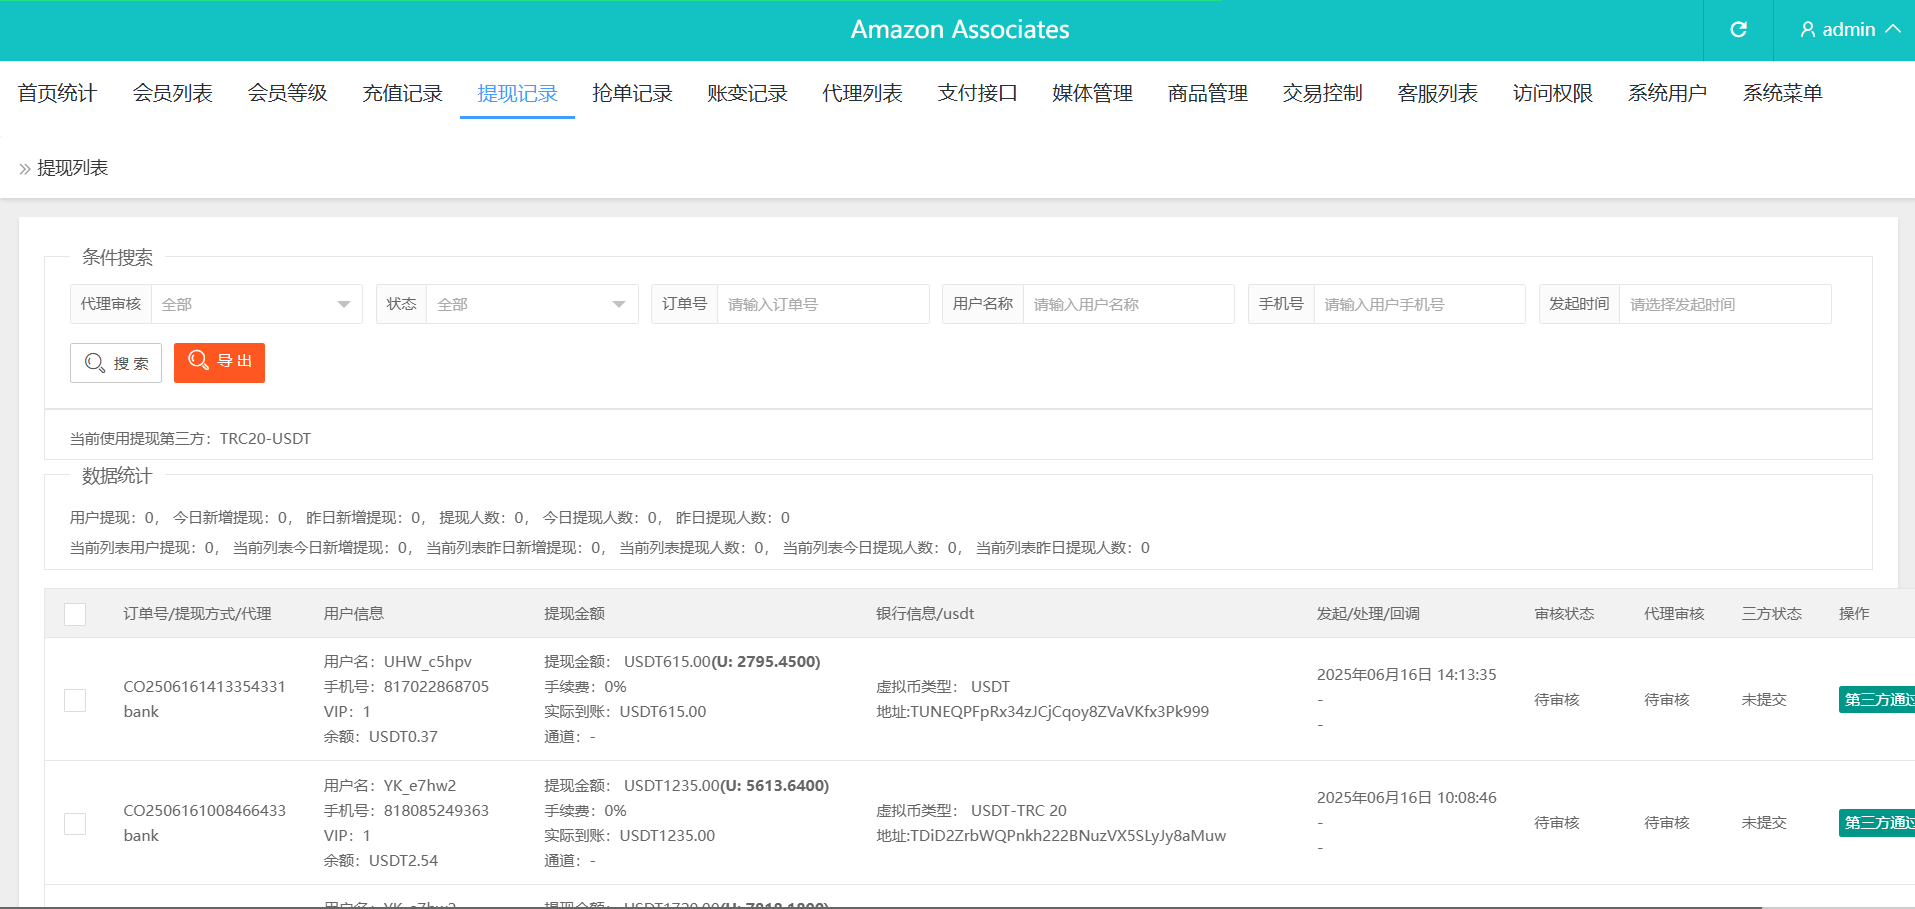
Task: Open the 会员列表 menu item
Action: (172, 93)
